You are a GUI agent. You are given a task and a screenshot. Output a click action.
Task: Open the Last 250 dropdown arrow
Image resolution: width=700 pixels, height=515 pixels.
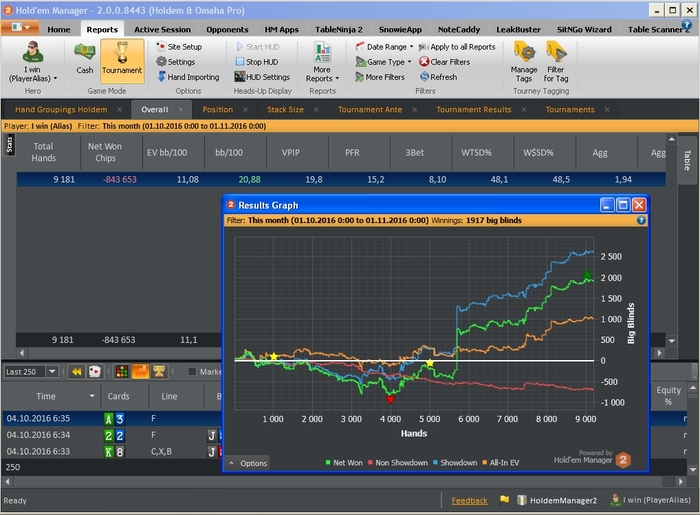click(x=52, y=371)
